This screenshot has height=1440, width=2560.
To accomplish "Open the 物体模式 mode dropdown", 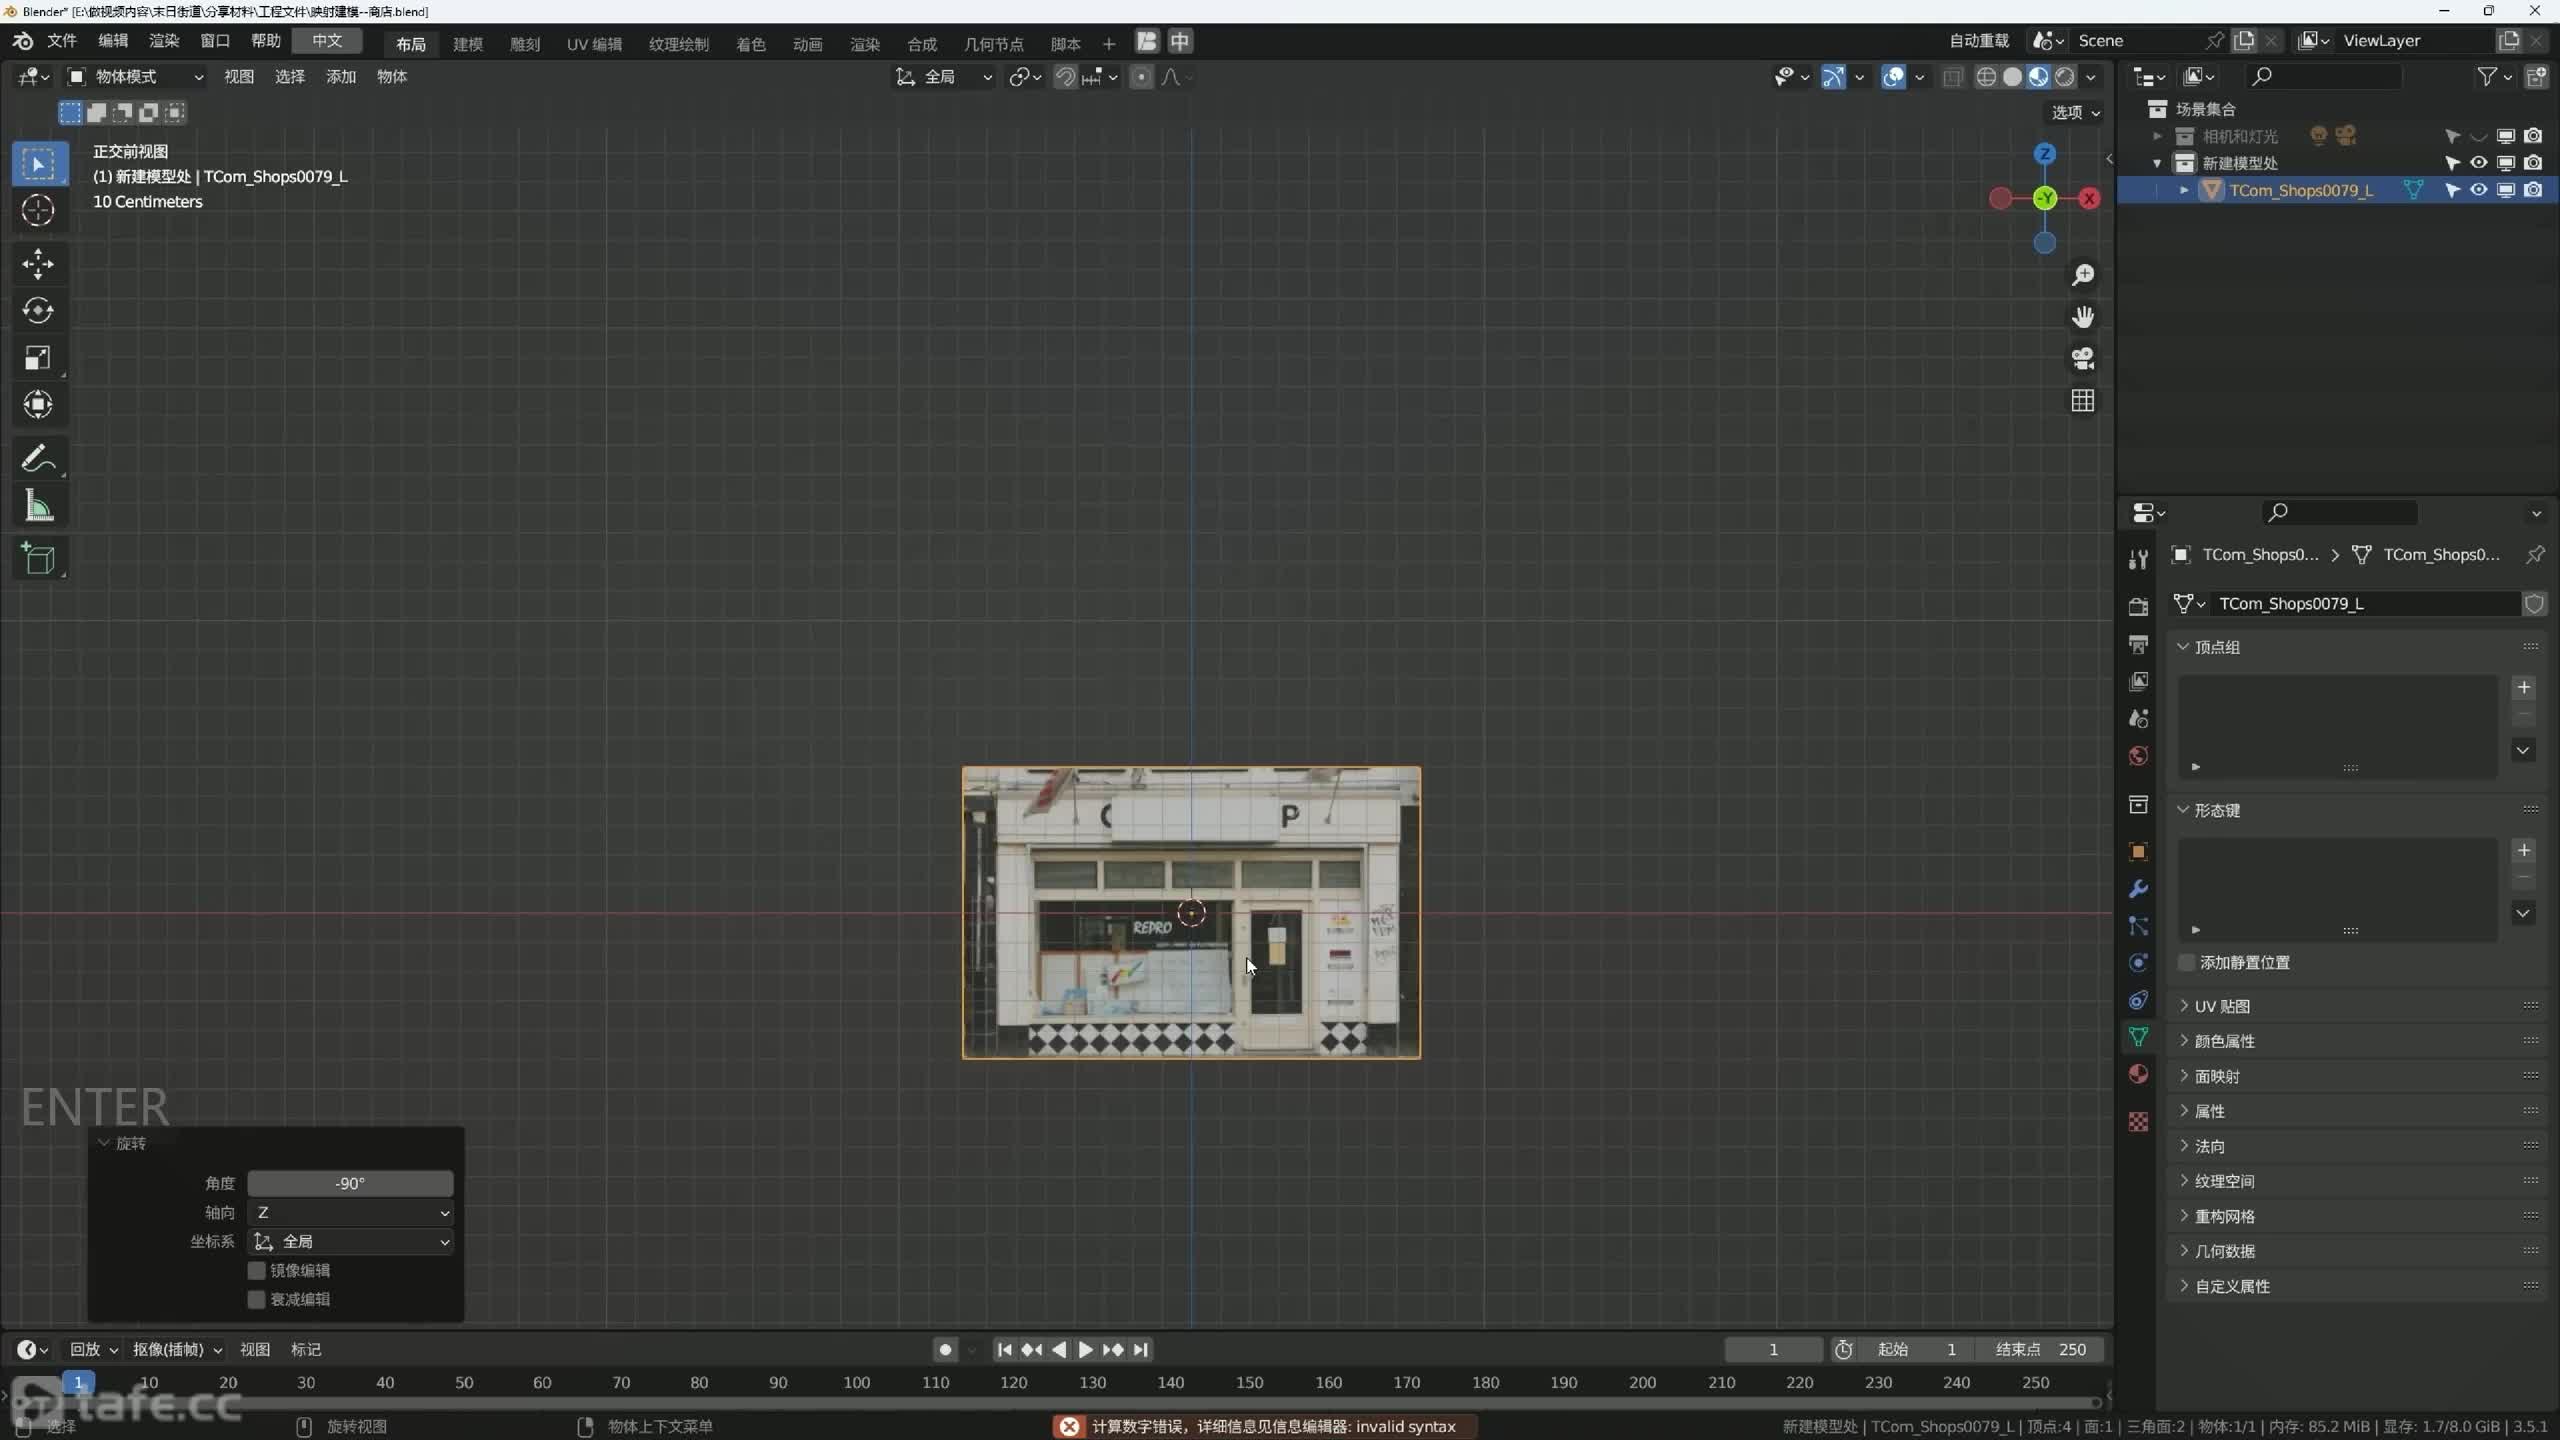I will (x=135, y=77).
